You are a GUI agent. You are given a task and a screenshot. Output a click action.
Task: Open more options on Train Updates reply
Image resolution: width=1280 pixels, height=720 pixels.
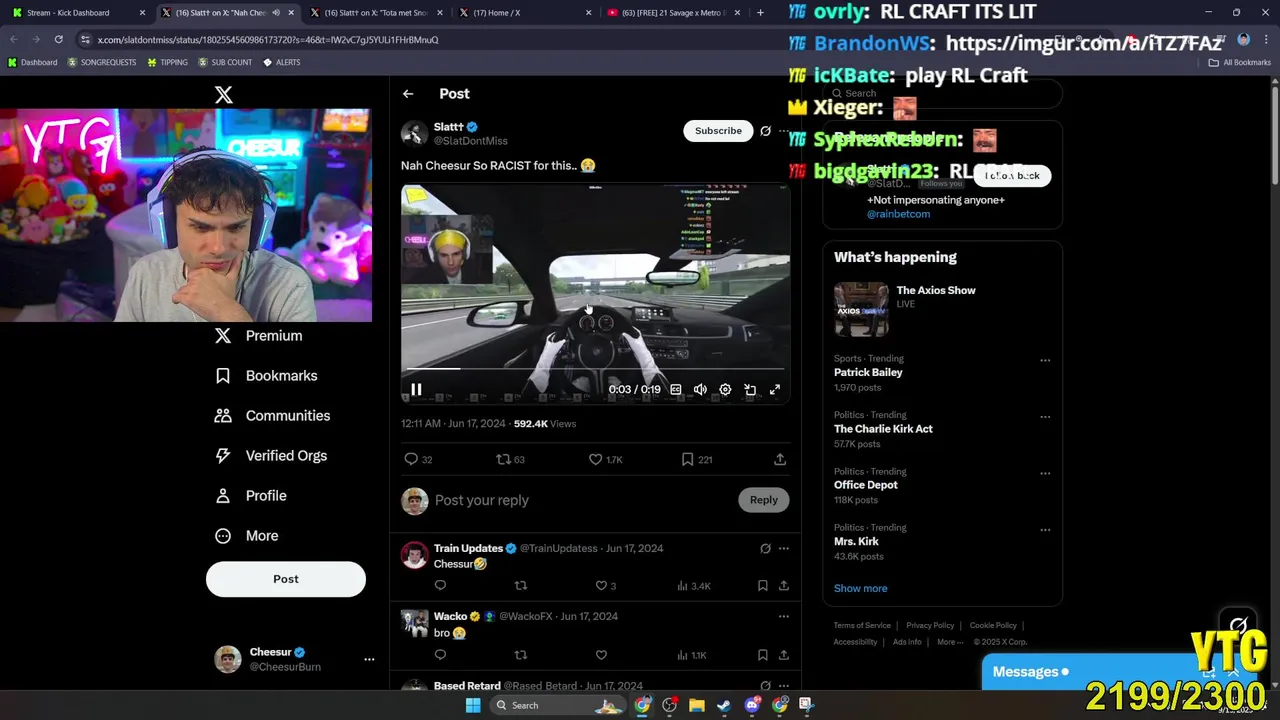784,548
